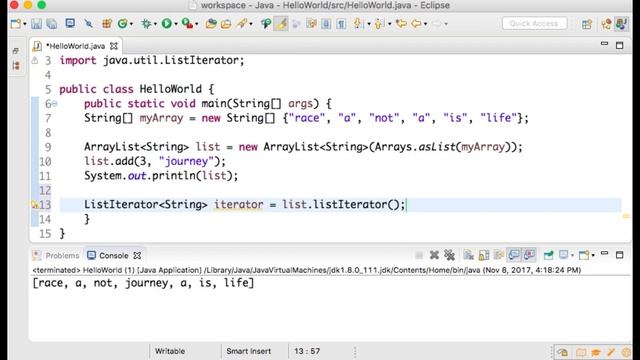Toggle Skip All Breakpoints icon
The height and width of the screenshot is (360, 640).
[88, 24]
